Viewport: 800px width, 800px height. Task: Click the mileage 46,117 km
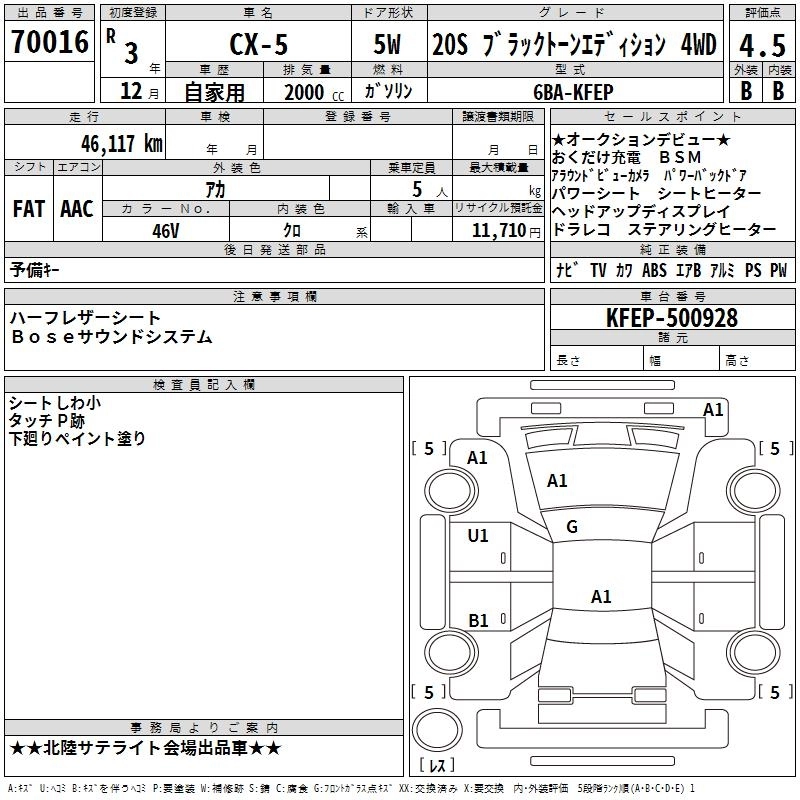121,144
